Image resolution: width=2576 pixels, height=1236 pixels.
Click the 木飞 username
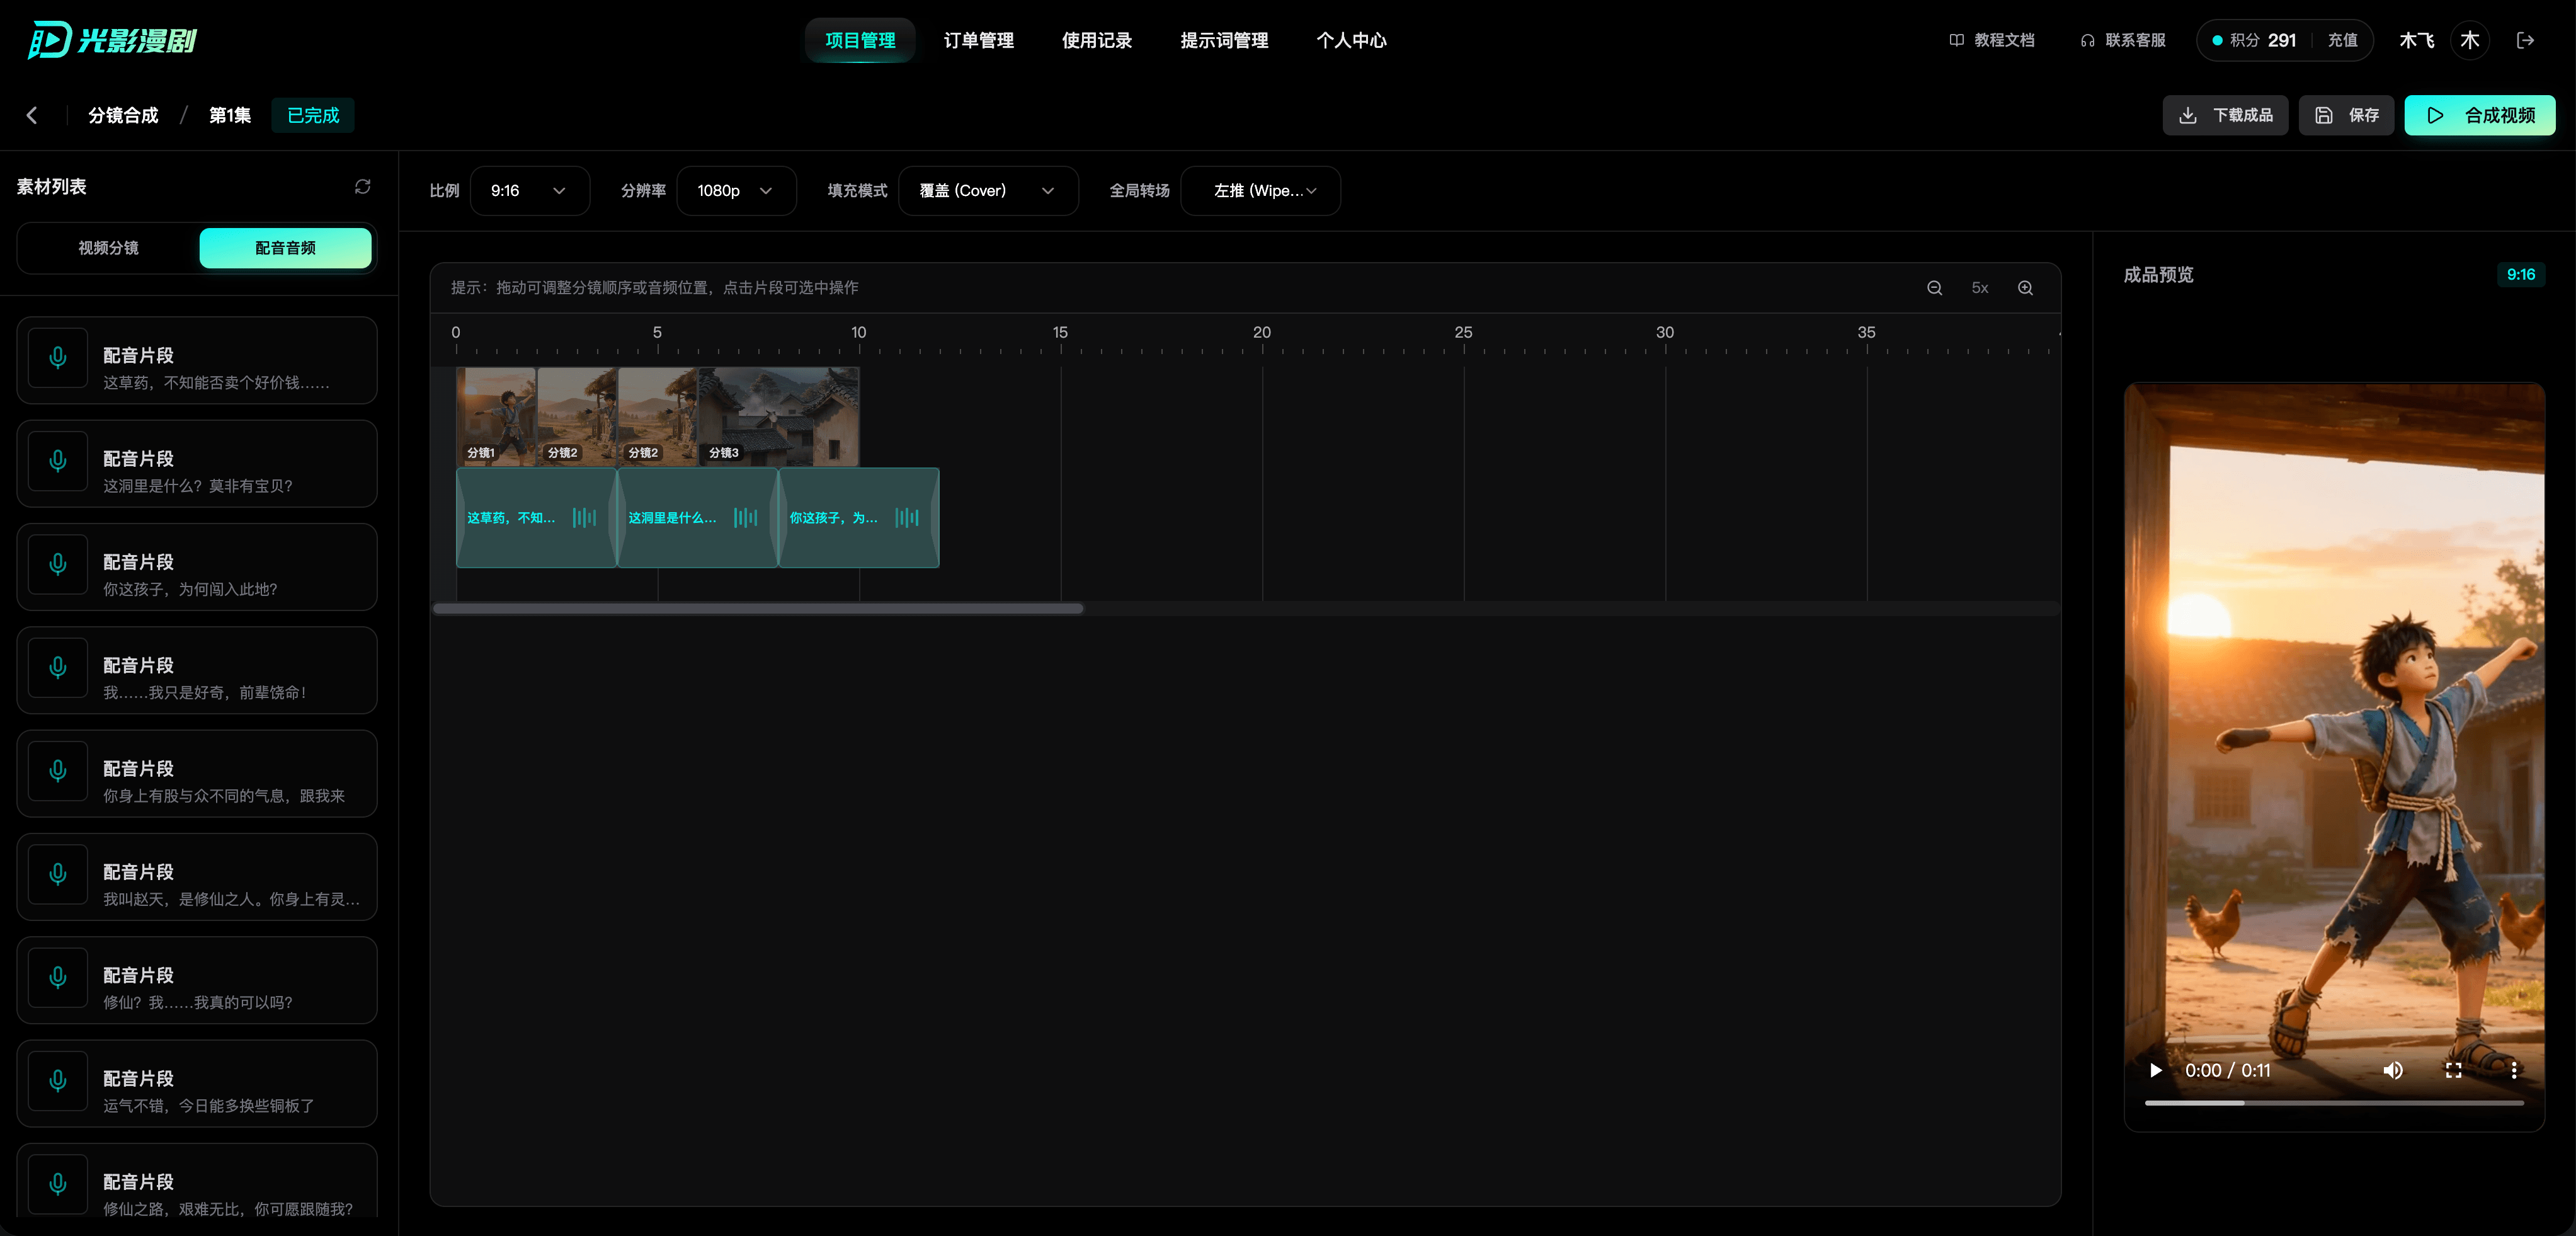tap(2416, 40)
